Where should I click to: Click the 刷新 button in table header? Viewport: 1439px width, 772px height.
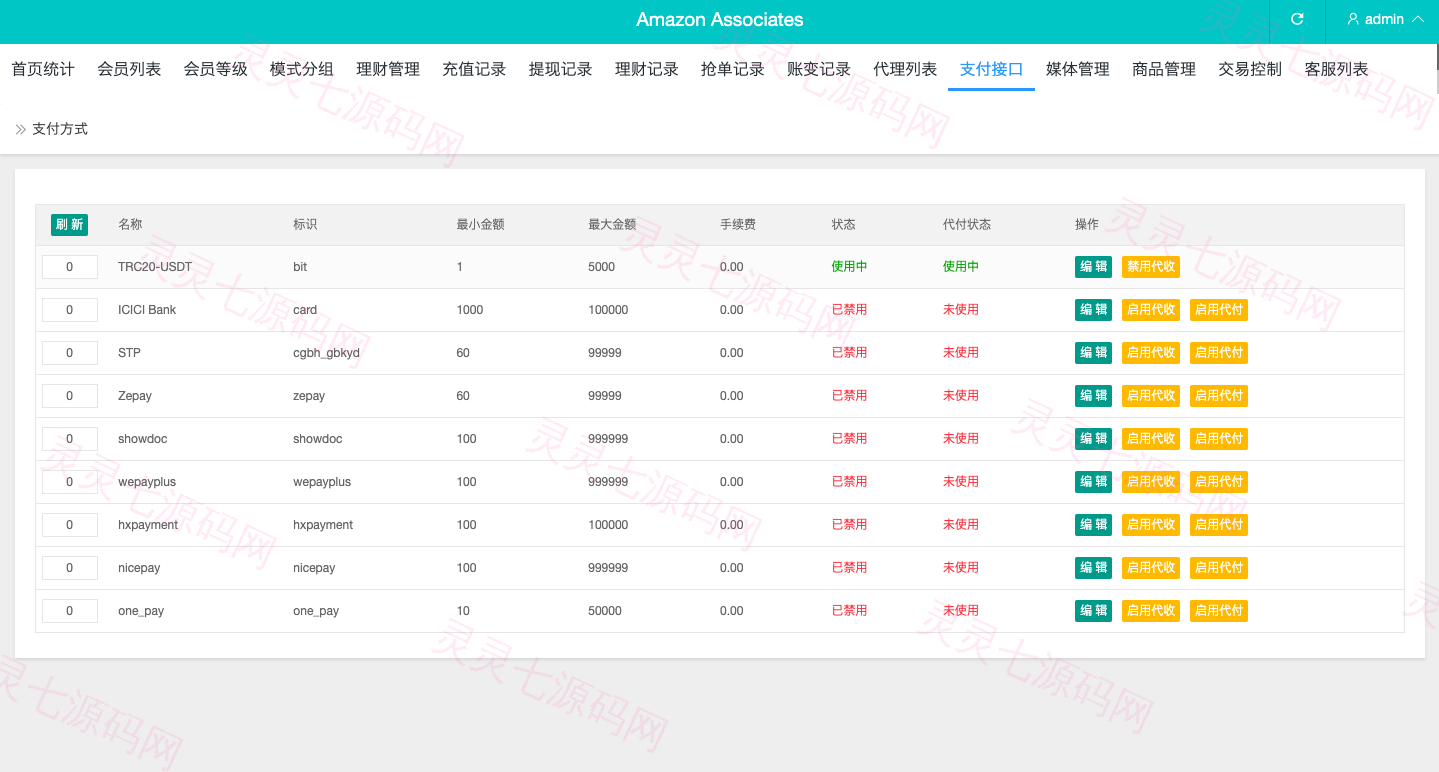(69, 225)
